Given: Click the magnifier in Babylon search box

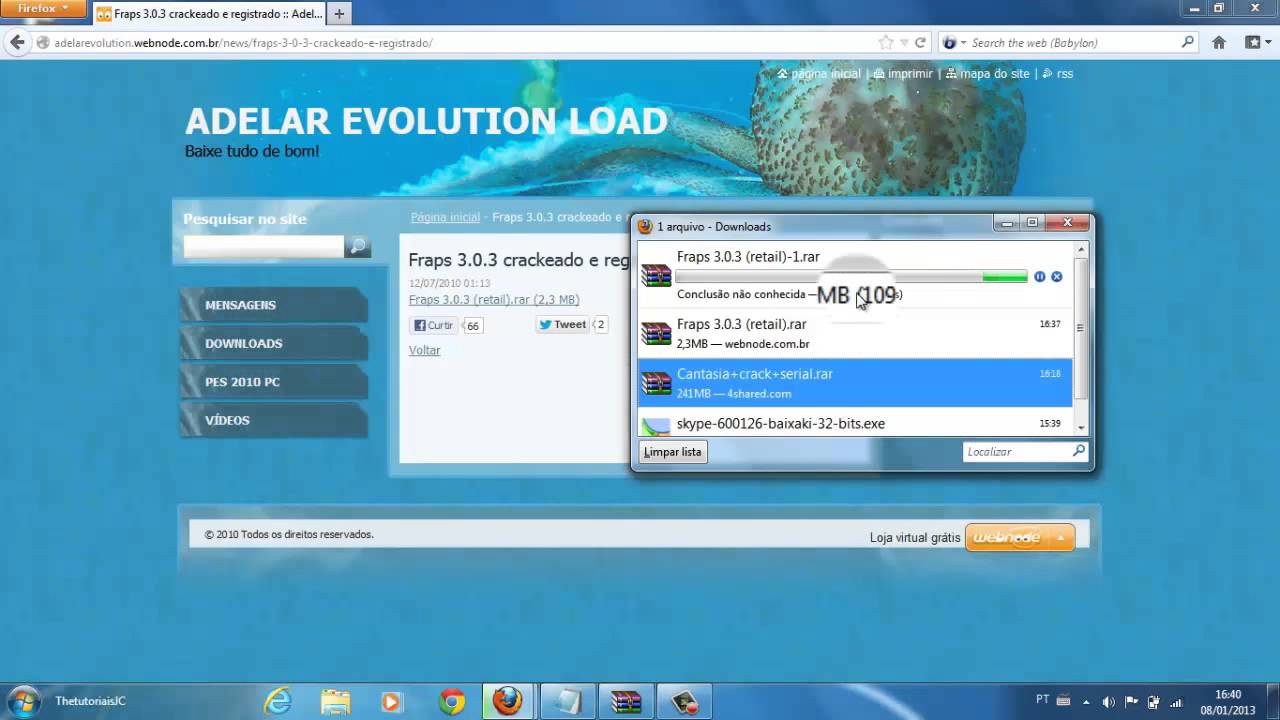Looking at the screenshot, I should point(1187,43).
